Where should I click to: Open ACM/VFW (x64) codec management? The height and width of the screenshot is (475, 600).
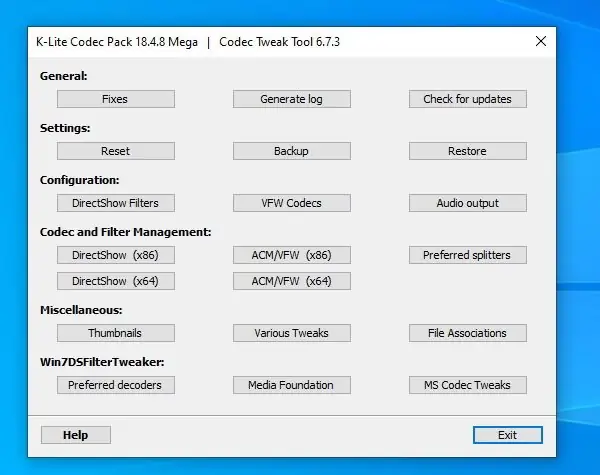(291, 281)
